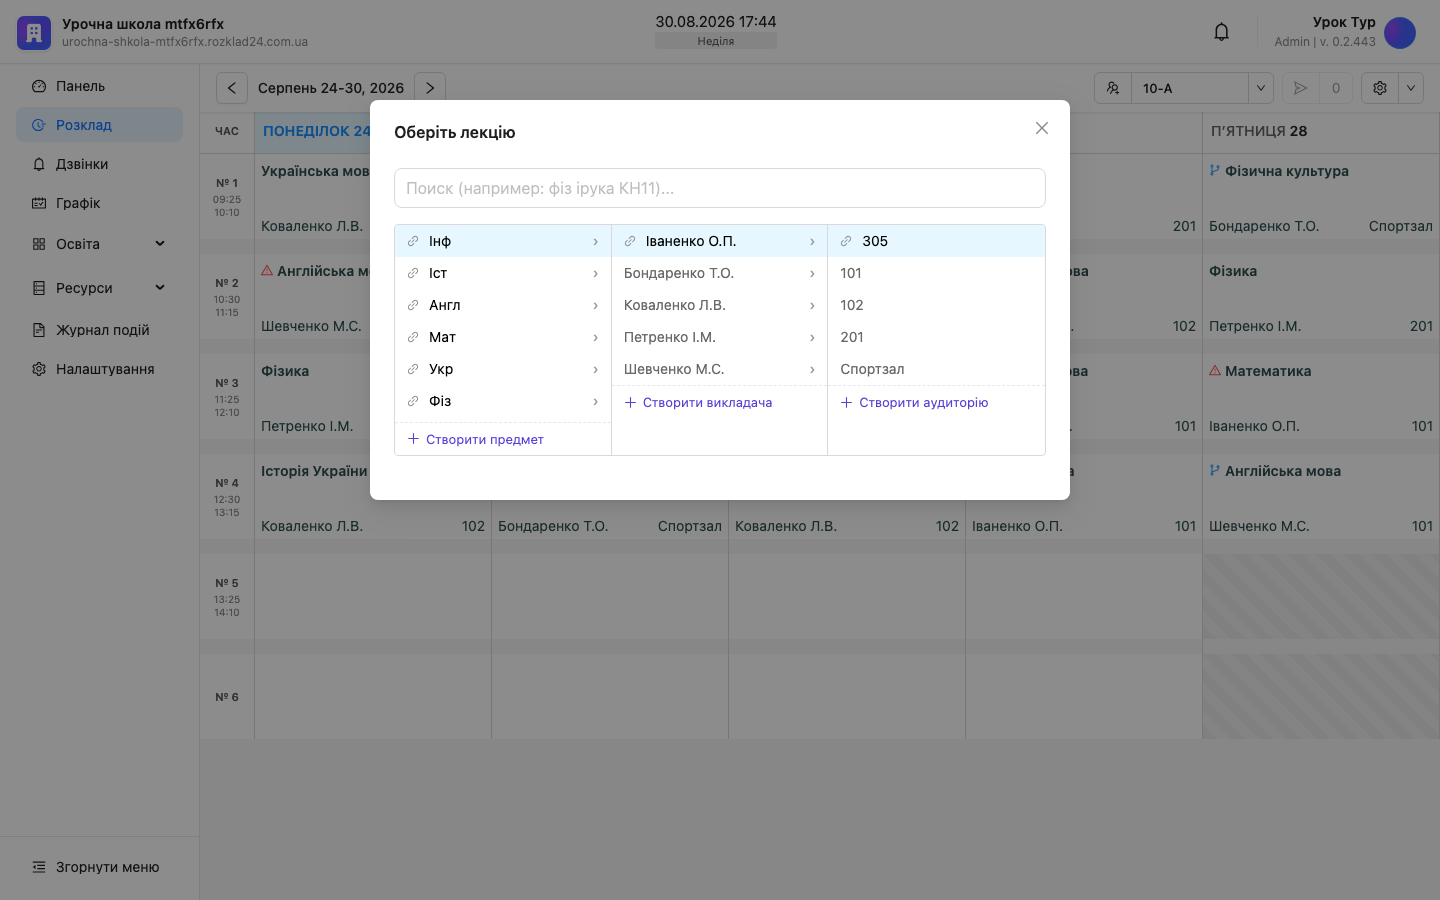Expand the chevron next to Іст
The width and height of the screenshot is (1440, 900).
click(x=595, y=273)
